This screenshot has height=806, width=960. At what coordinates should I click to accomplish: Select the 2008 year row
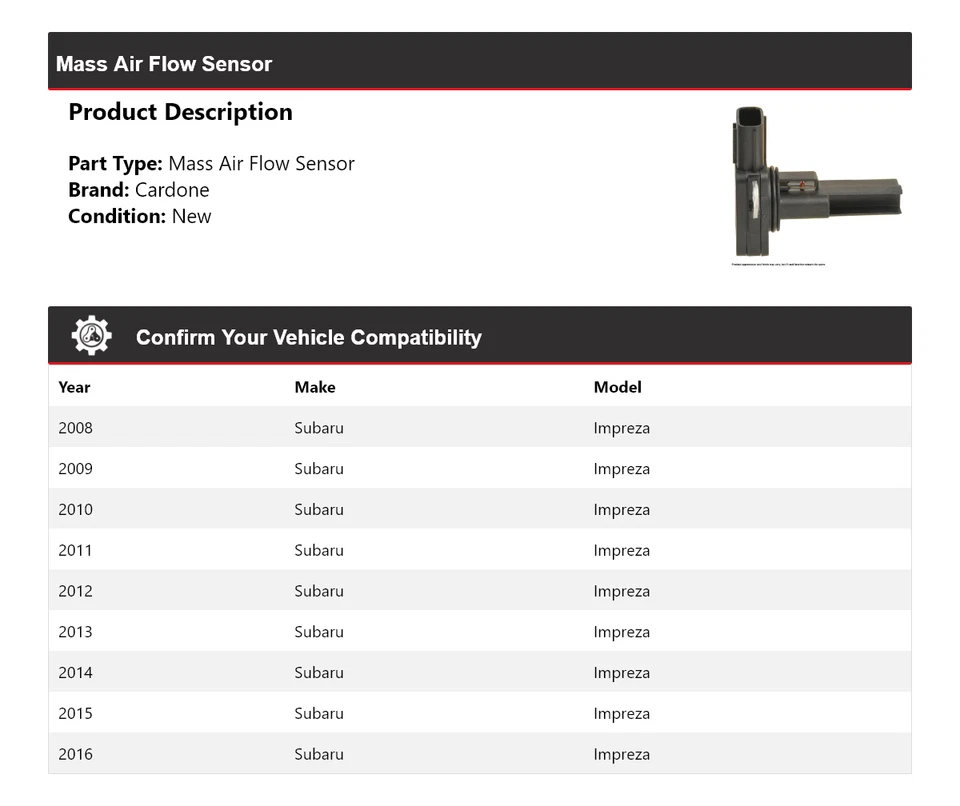click(x=75, y=428)
